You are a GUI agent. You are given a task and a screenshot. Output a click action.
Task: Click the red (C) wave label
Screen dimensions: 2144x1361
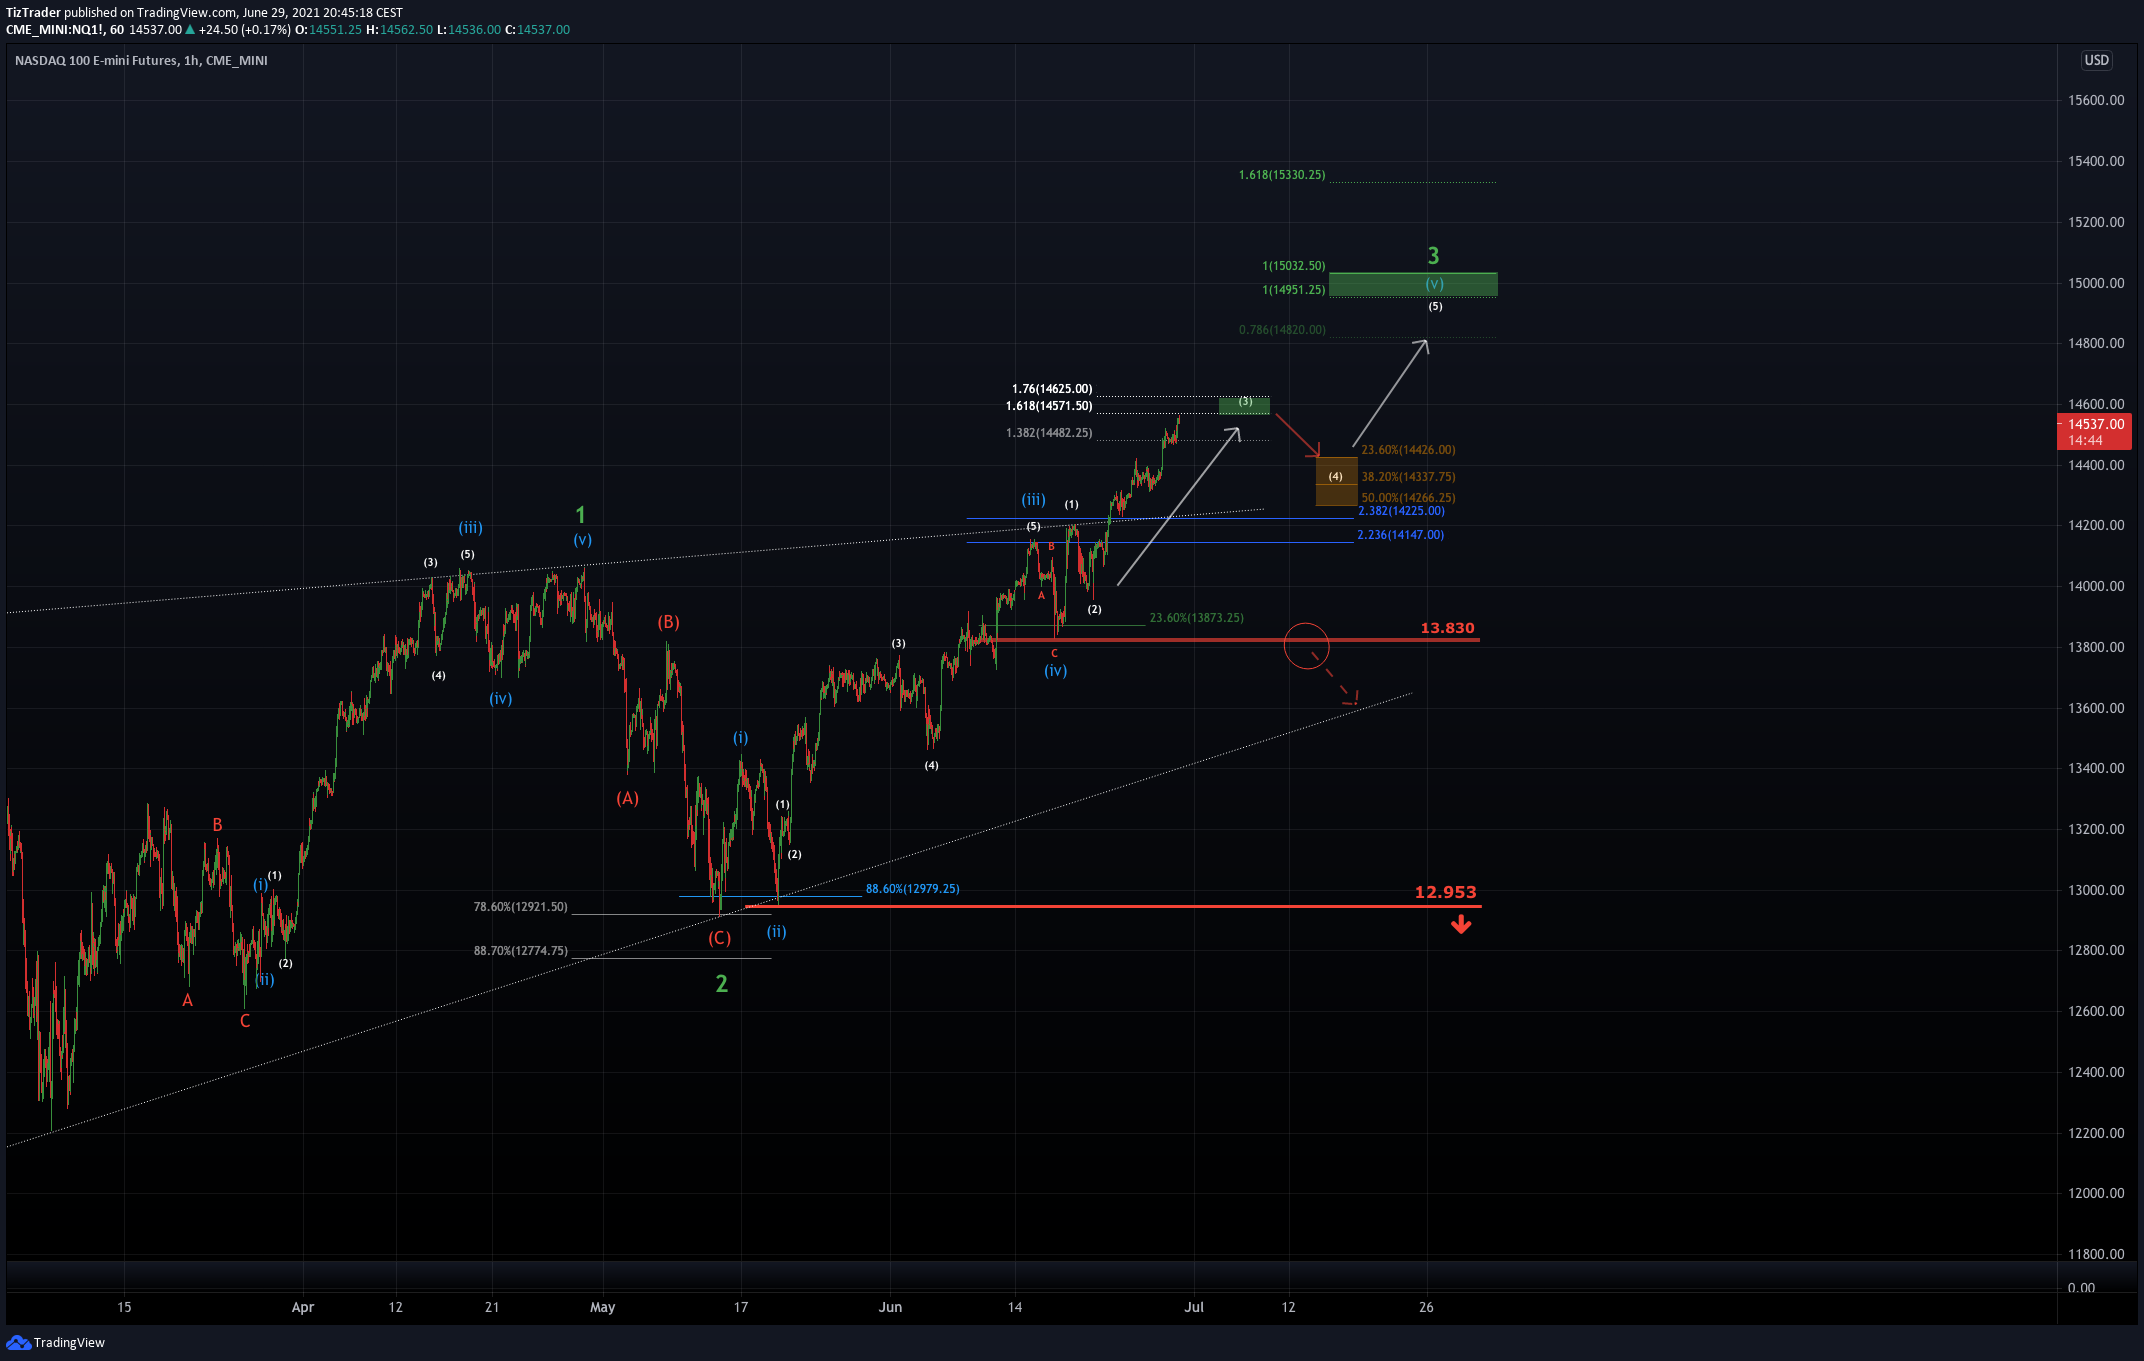719,938
